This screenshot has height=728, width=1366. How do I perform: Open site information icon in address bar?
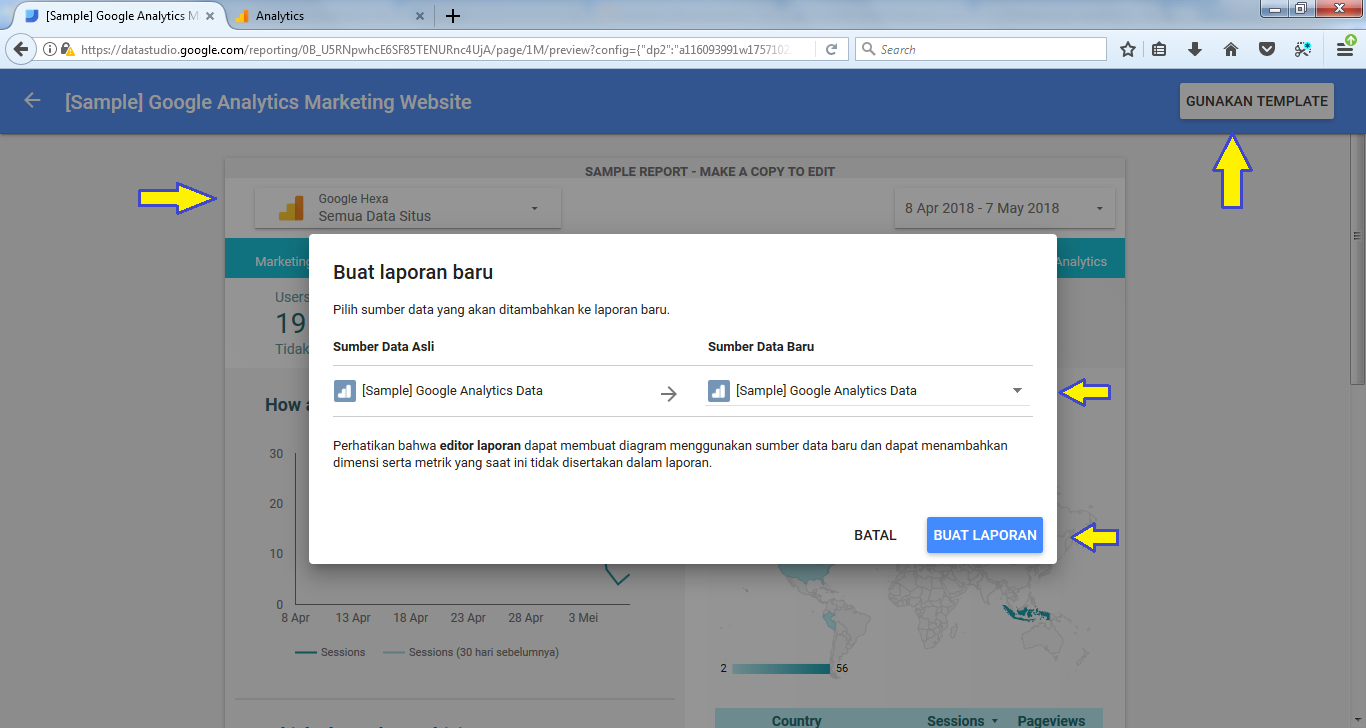(x=49, y=49)
